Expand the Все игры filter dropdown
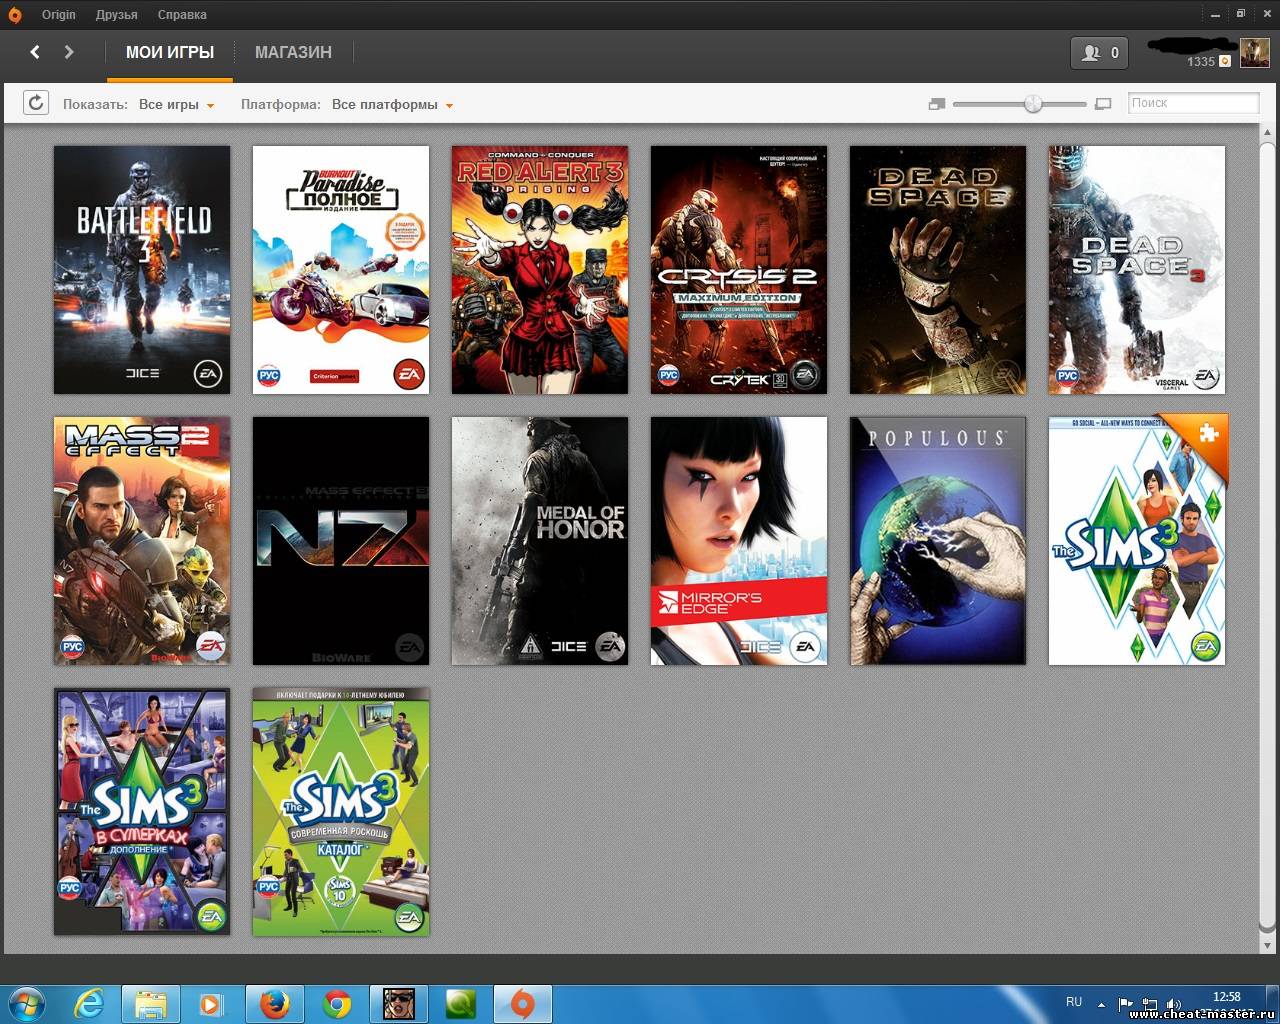This screenshot has width=1280, height=1024. click(177, 105)
